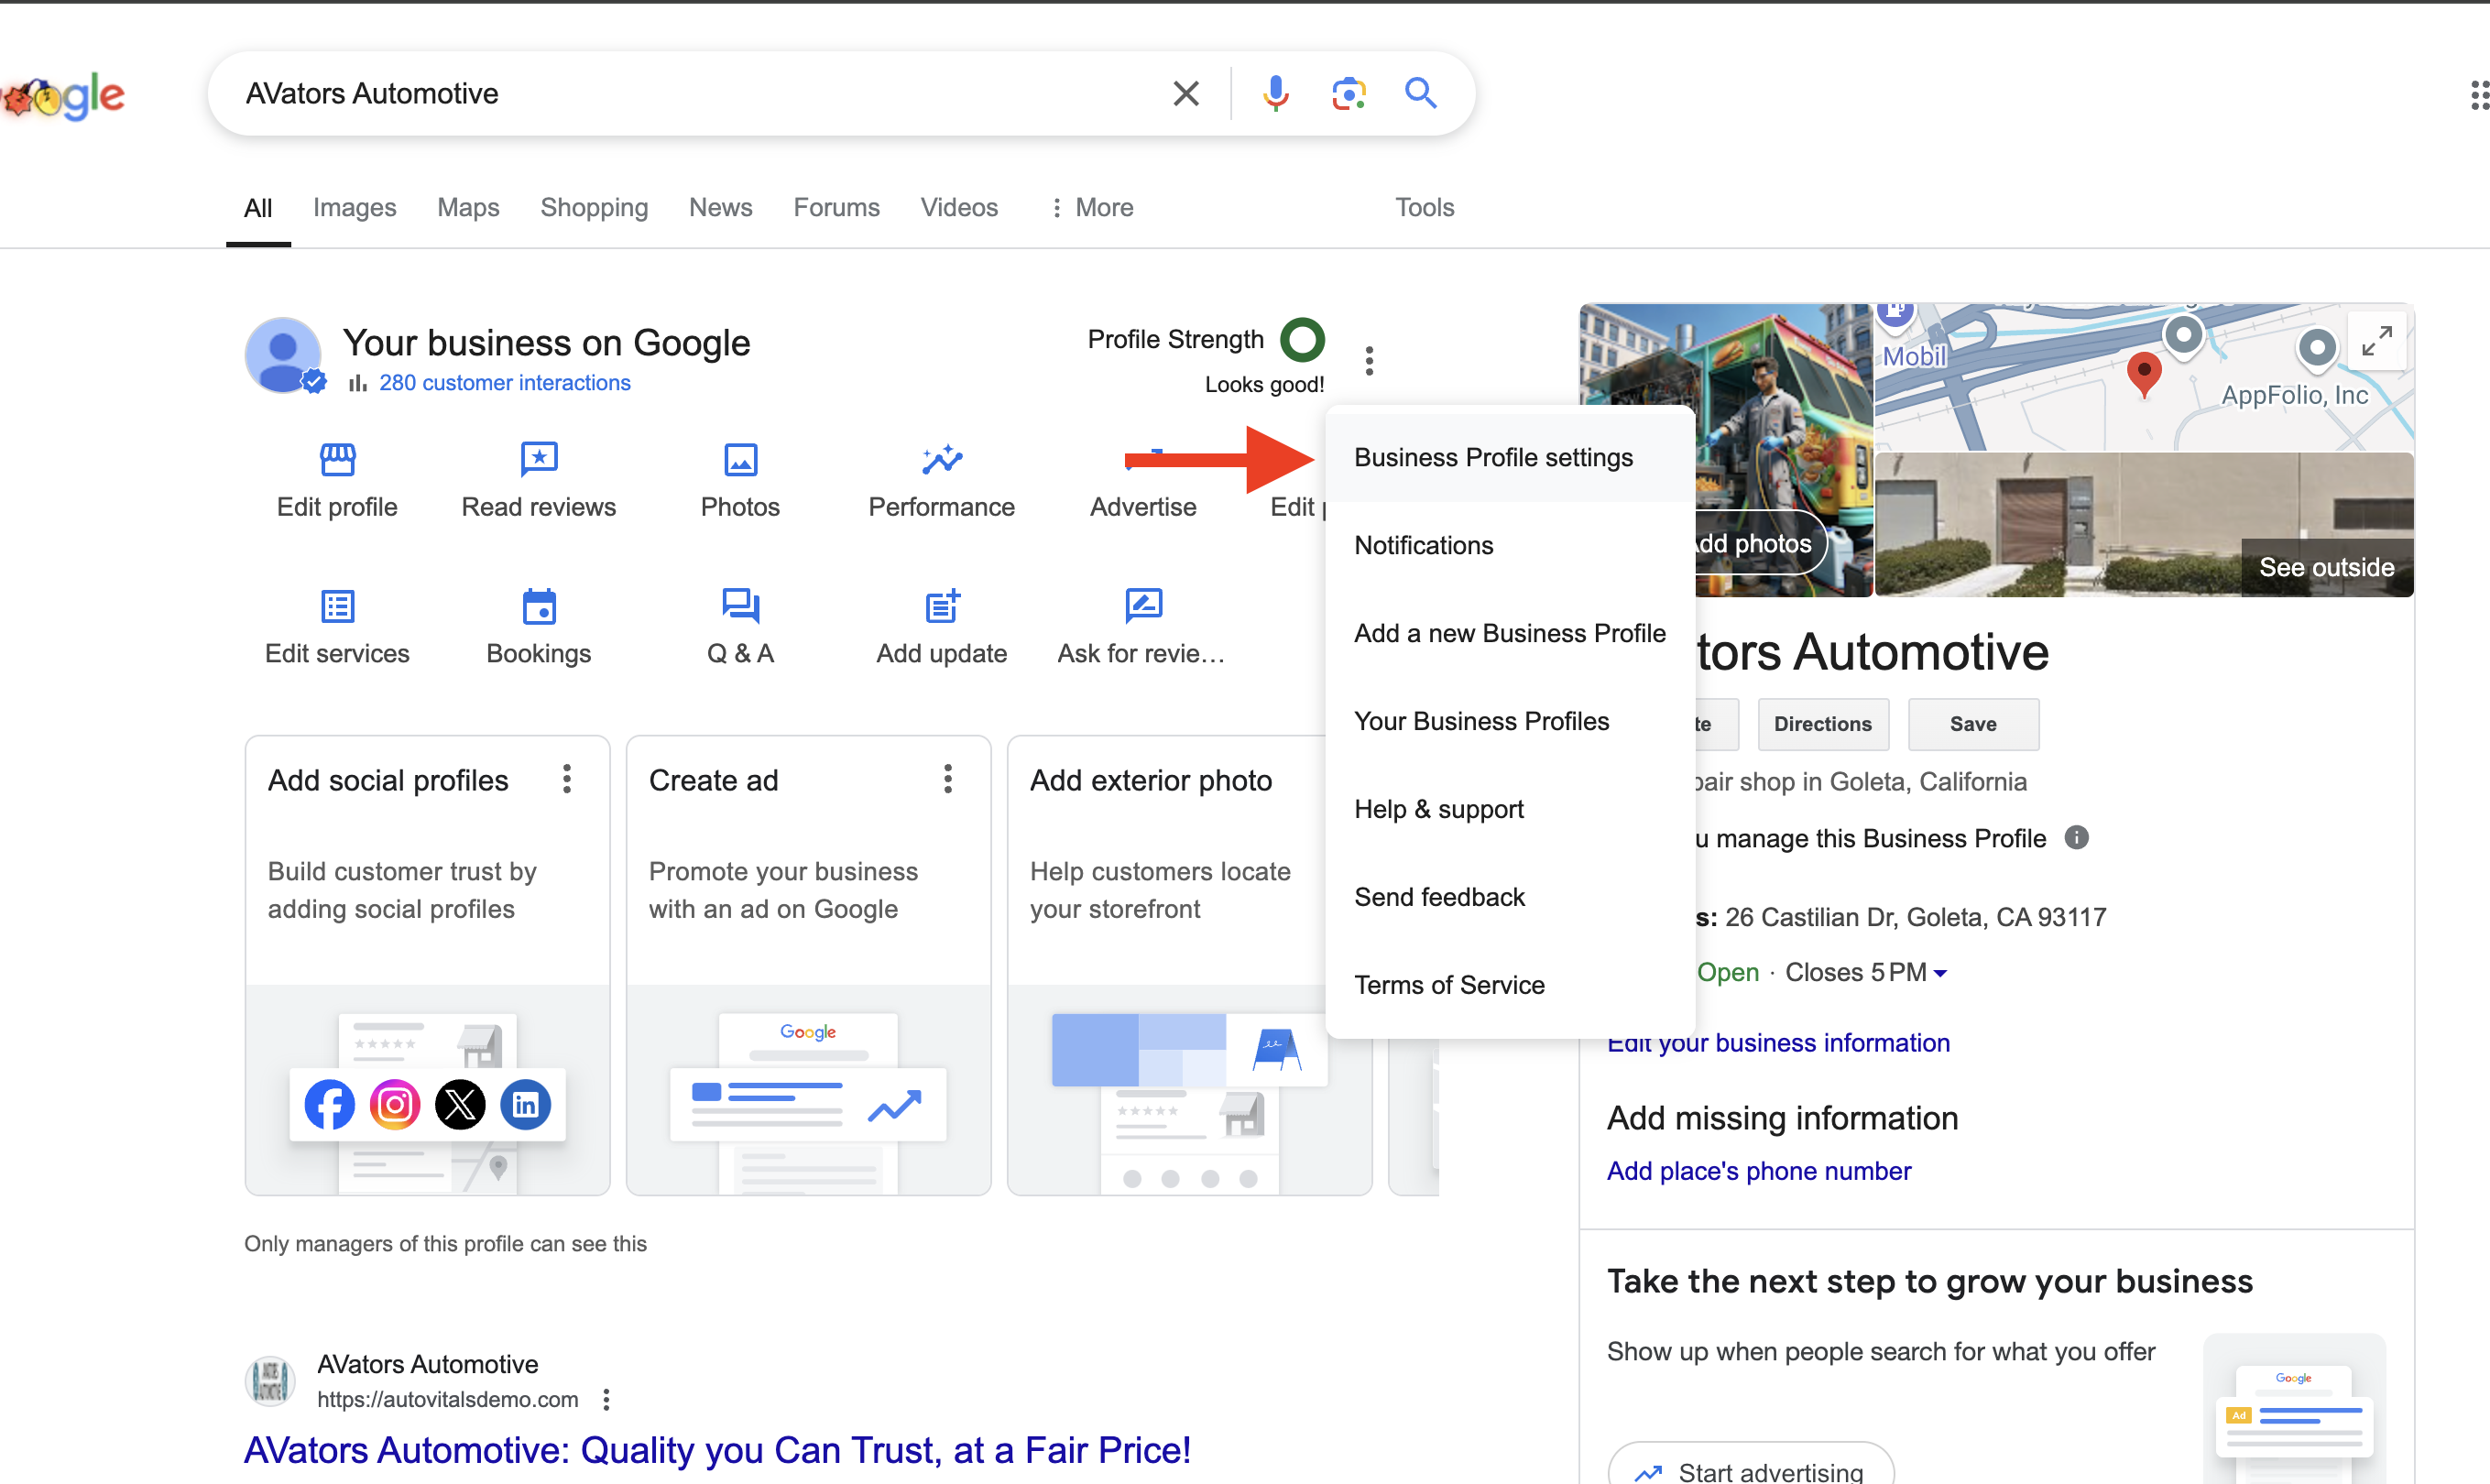Image resolution: width=2490 pixels, height=1484 pixels.
Task: Open Google Lens image search icon
Action: point(1348,94)
